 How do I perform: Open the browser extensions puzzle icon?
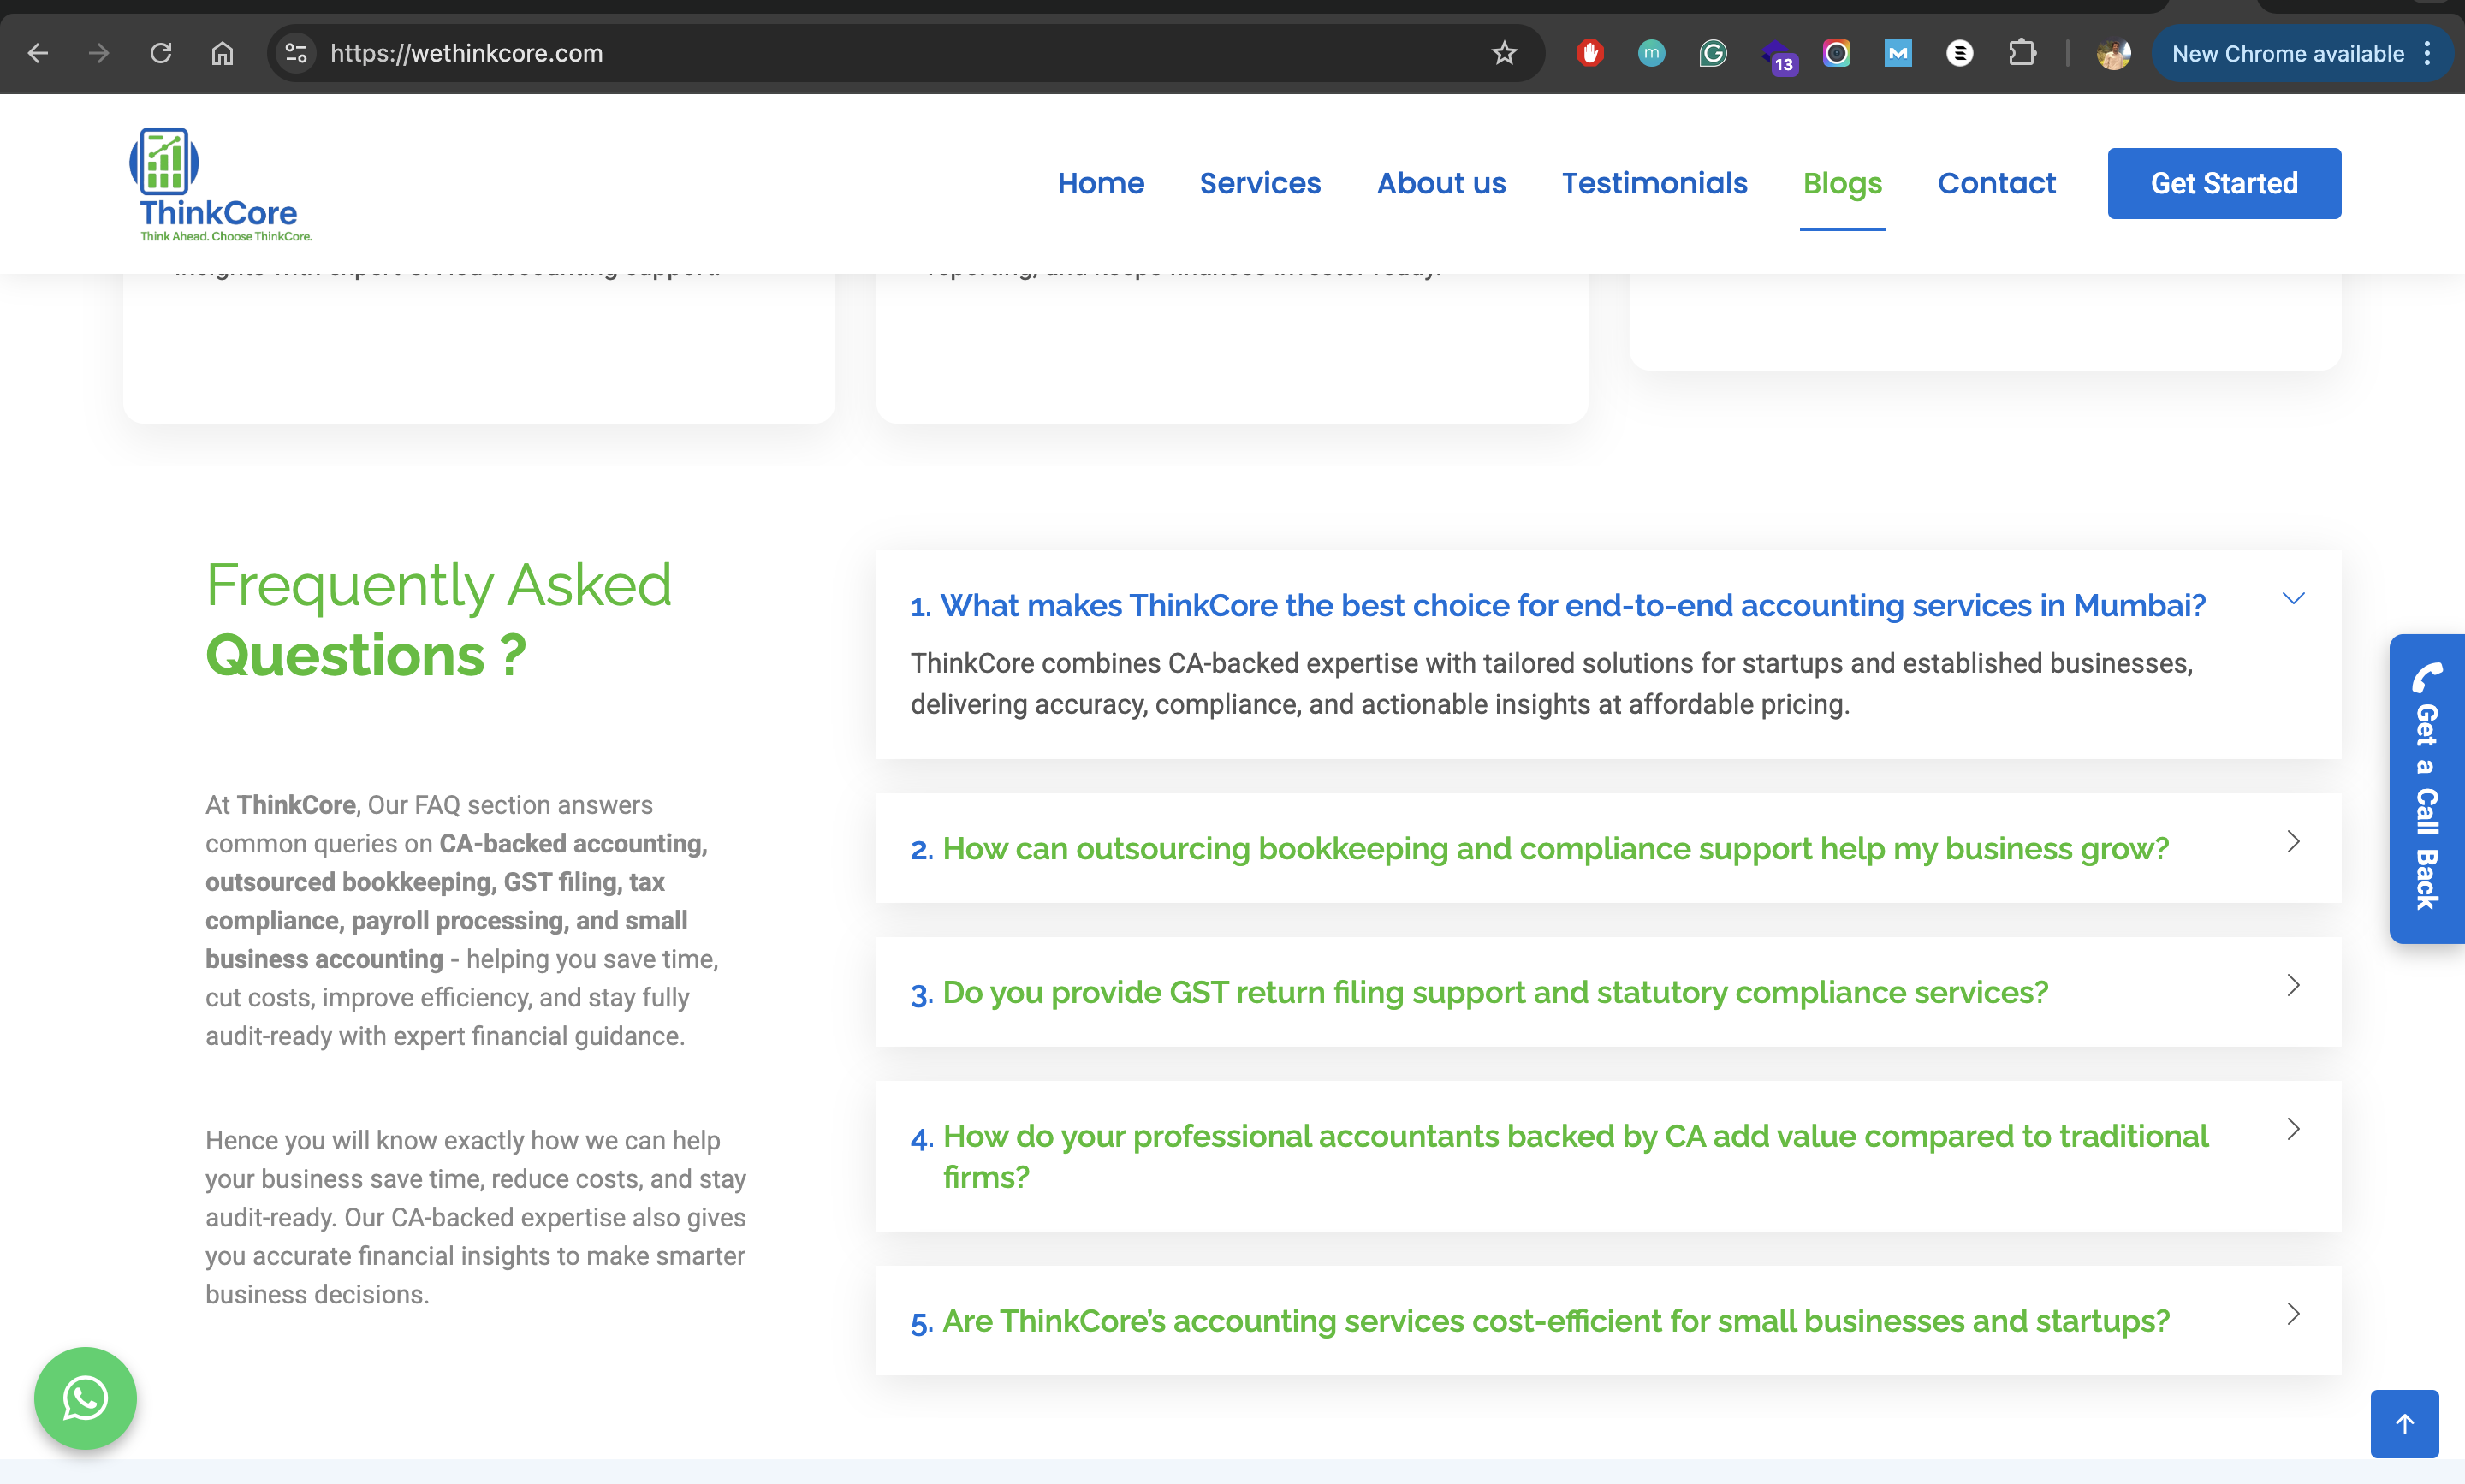point(2021,53)
